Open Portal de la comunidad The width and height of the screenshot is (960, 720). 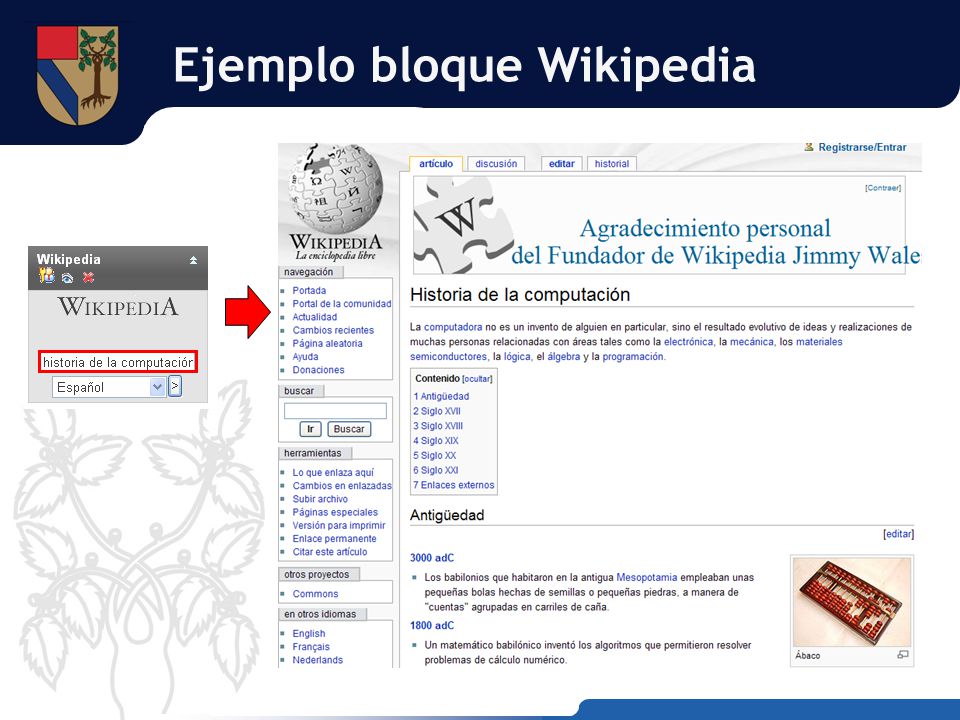342,304
